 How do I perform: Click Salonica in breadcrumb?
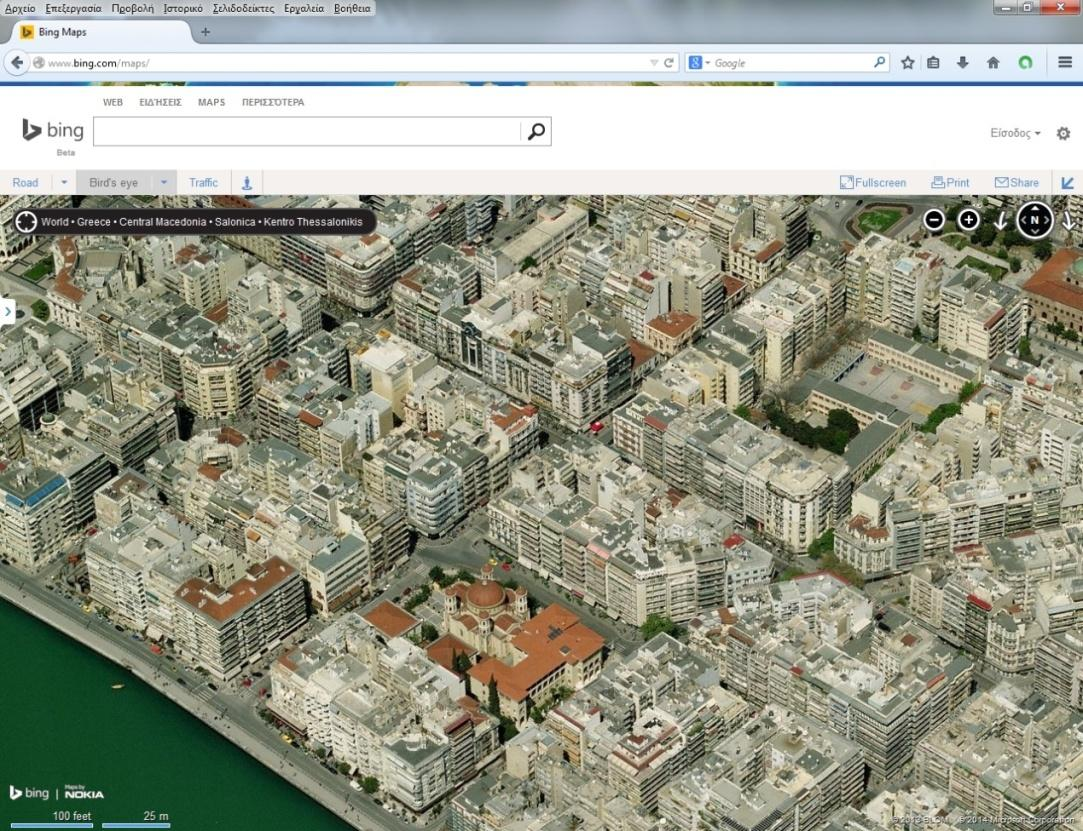click(235, 222)
